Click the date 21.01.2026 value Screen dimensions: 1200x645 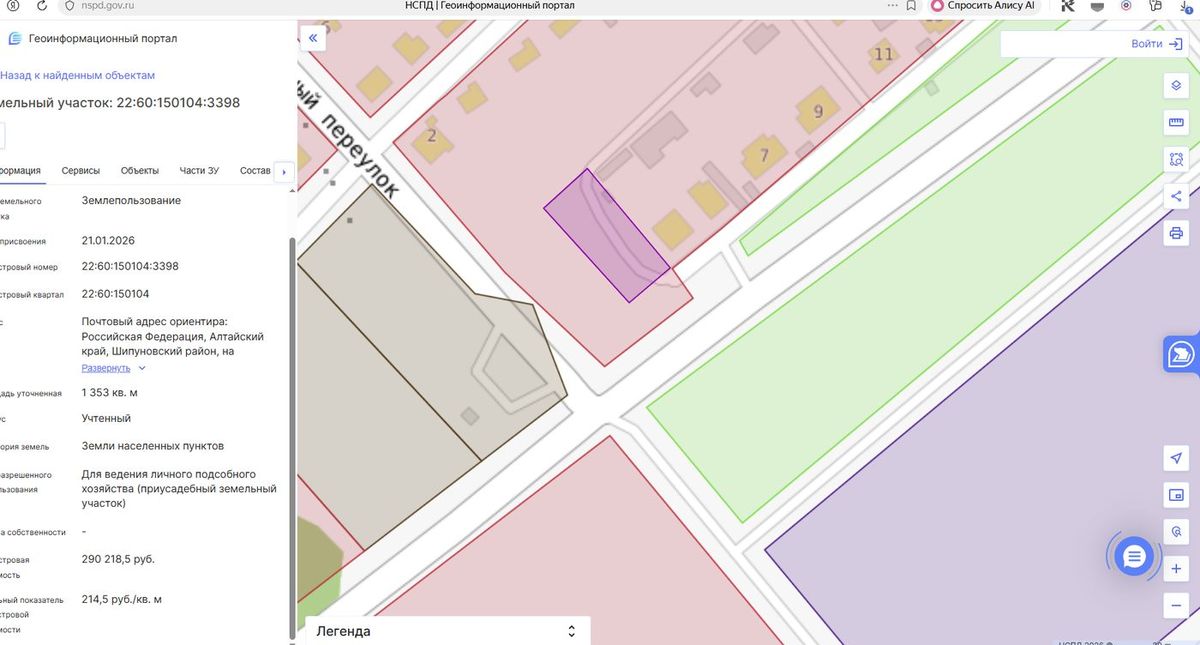[108, 241]
